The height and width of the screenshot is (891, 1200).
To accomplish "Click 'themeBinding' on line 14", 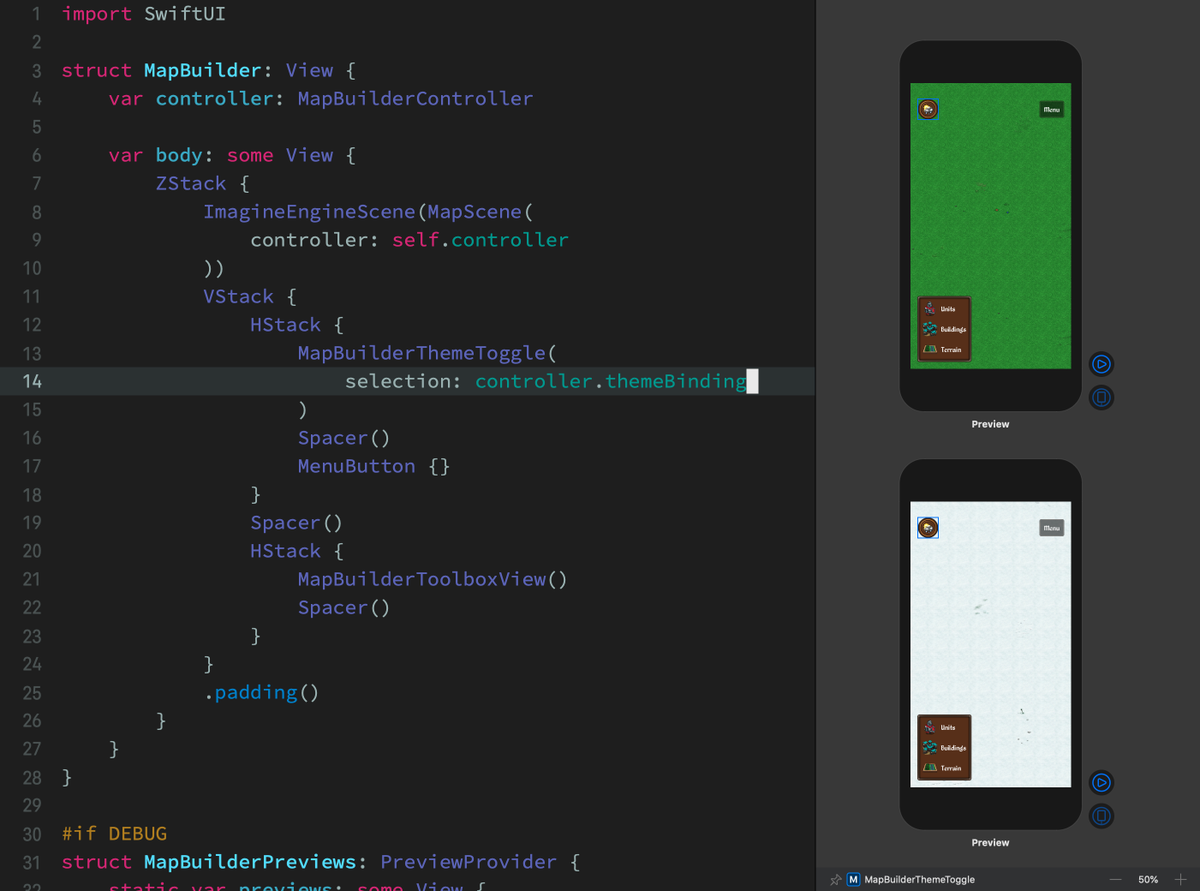I will 676,381.
